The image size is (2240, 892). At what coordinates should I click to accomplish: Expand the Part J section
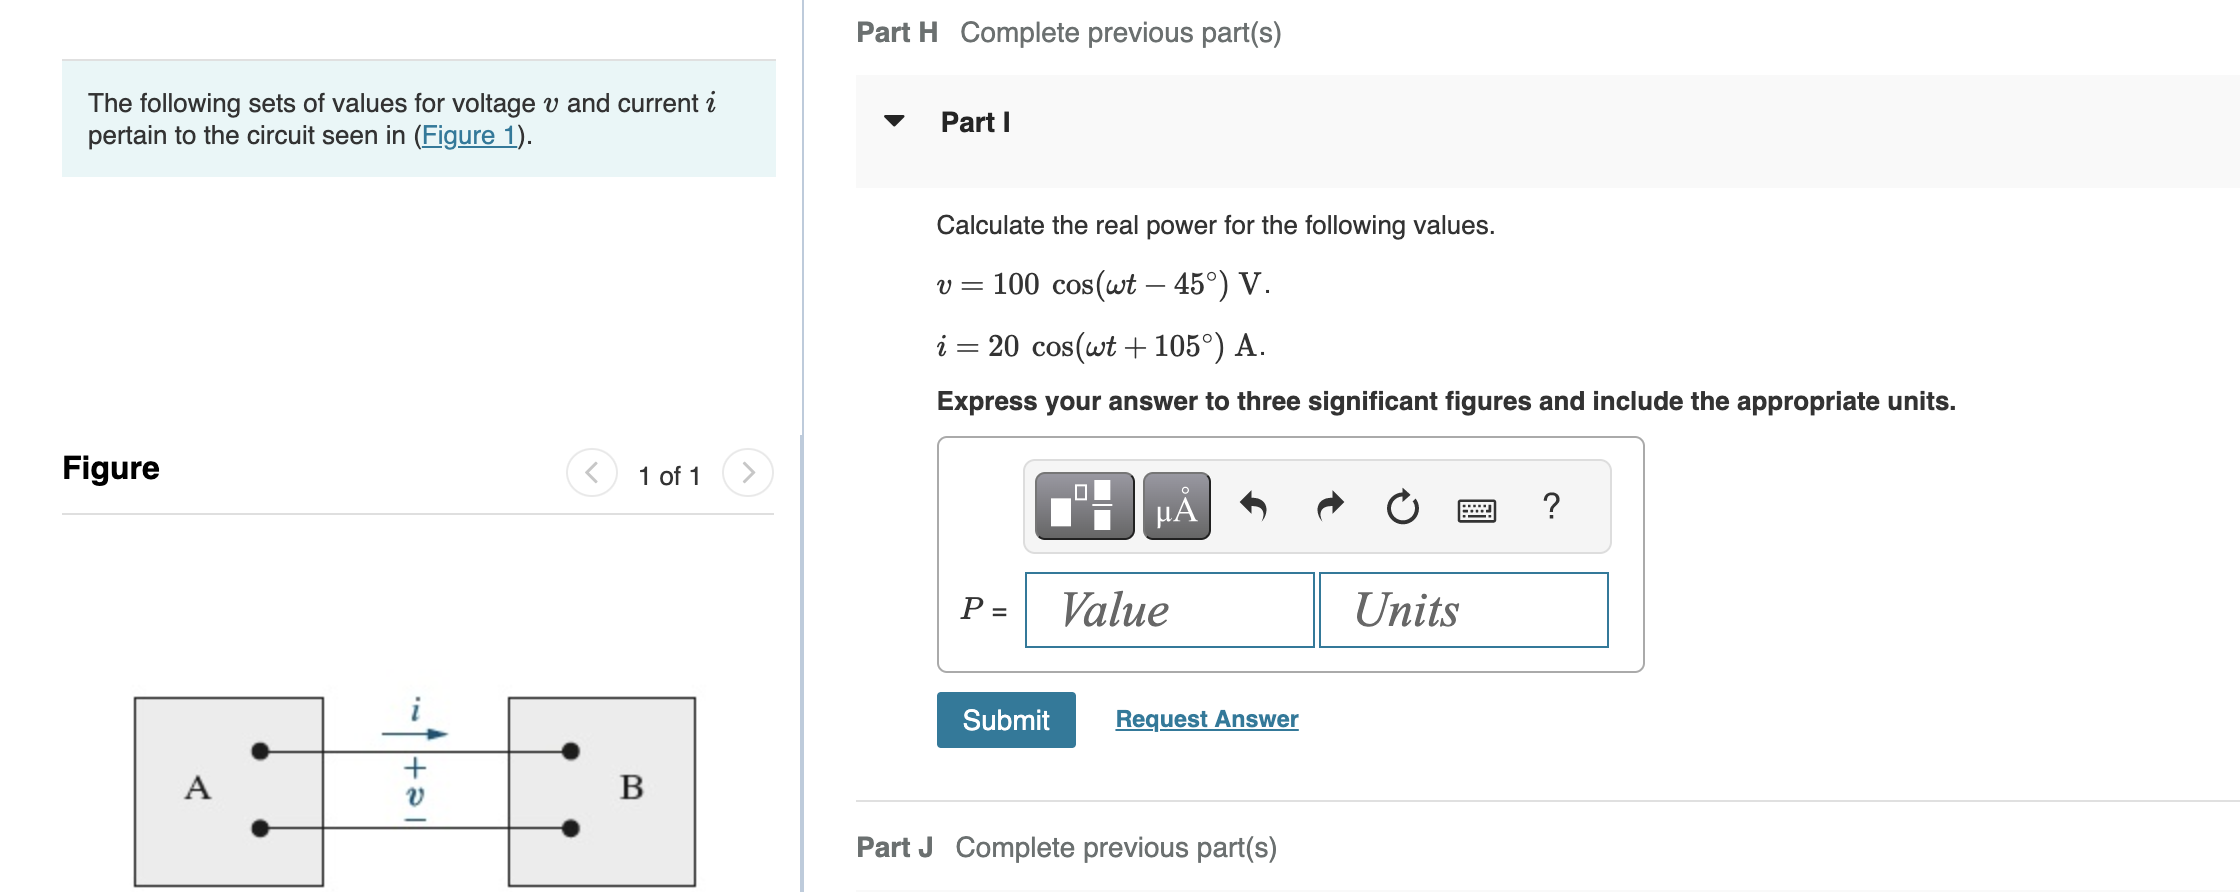(894, 846)
